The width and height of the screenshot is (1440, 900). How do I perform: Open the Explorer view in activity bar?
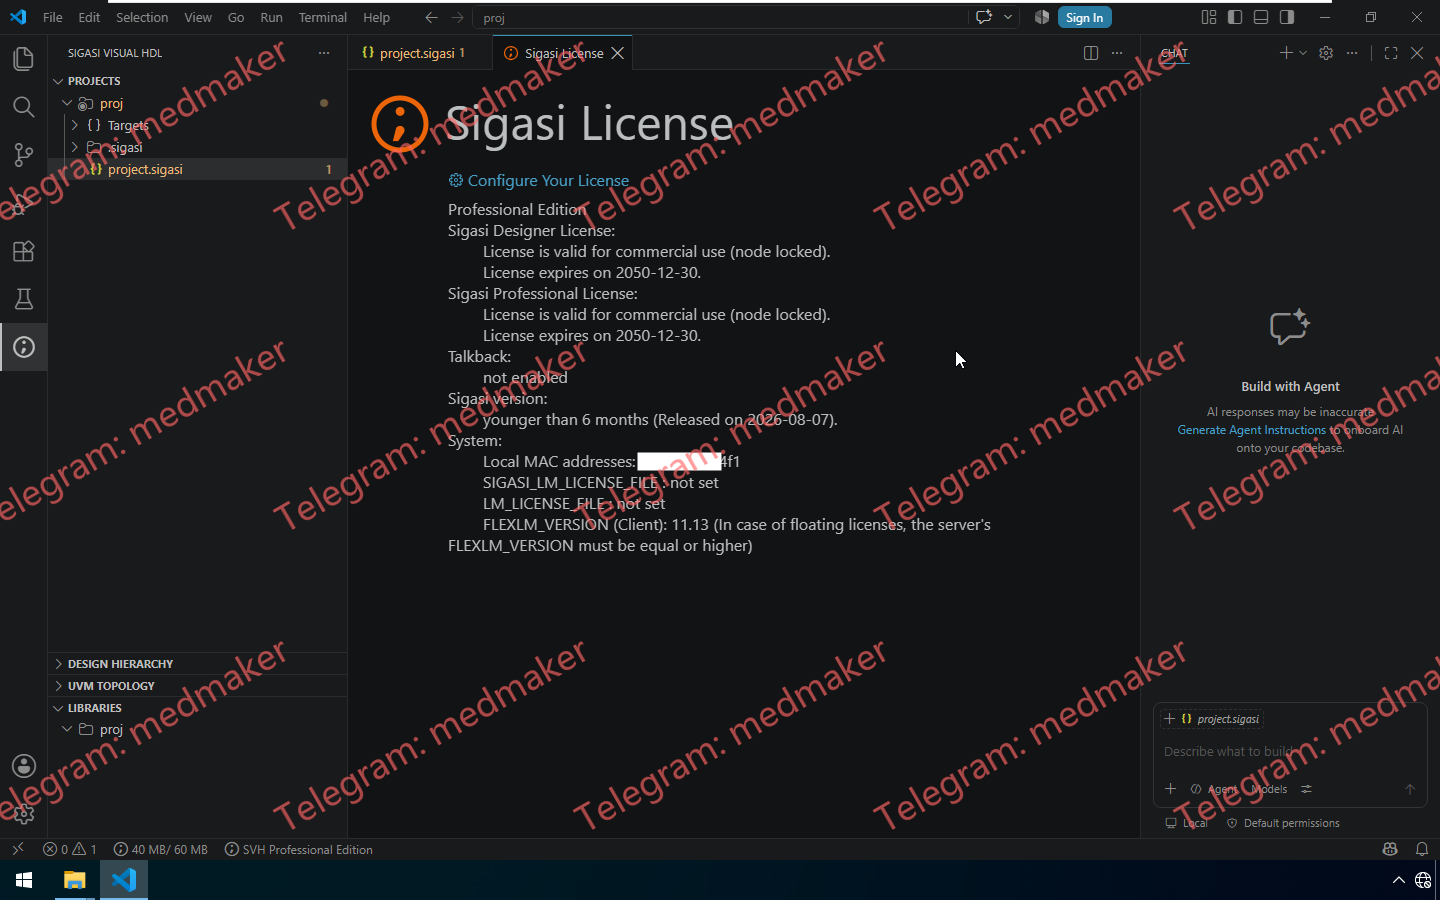(x=23, y=59)
